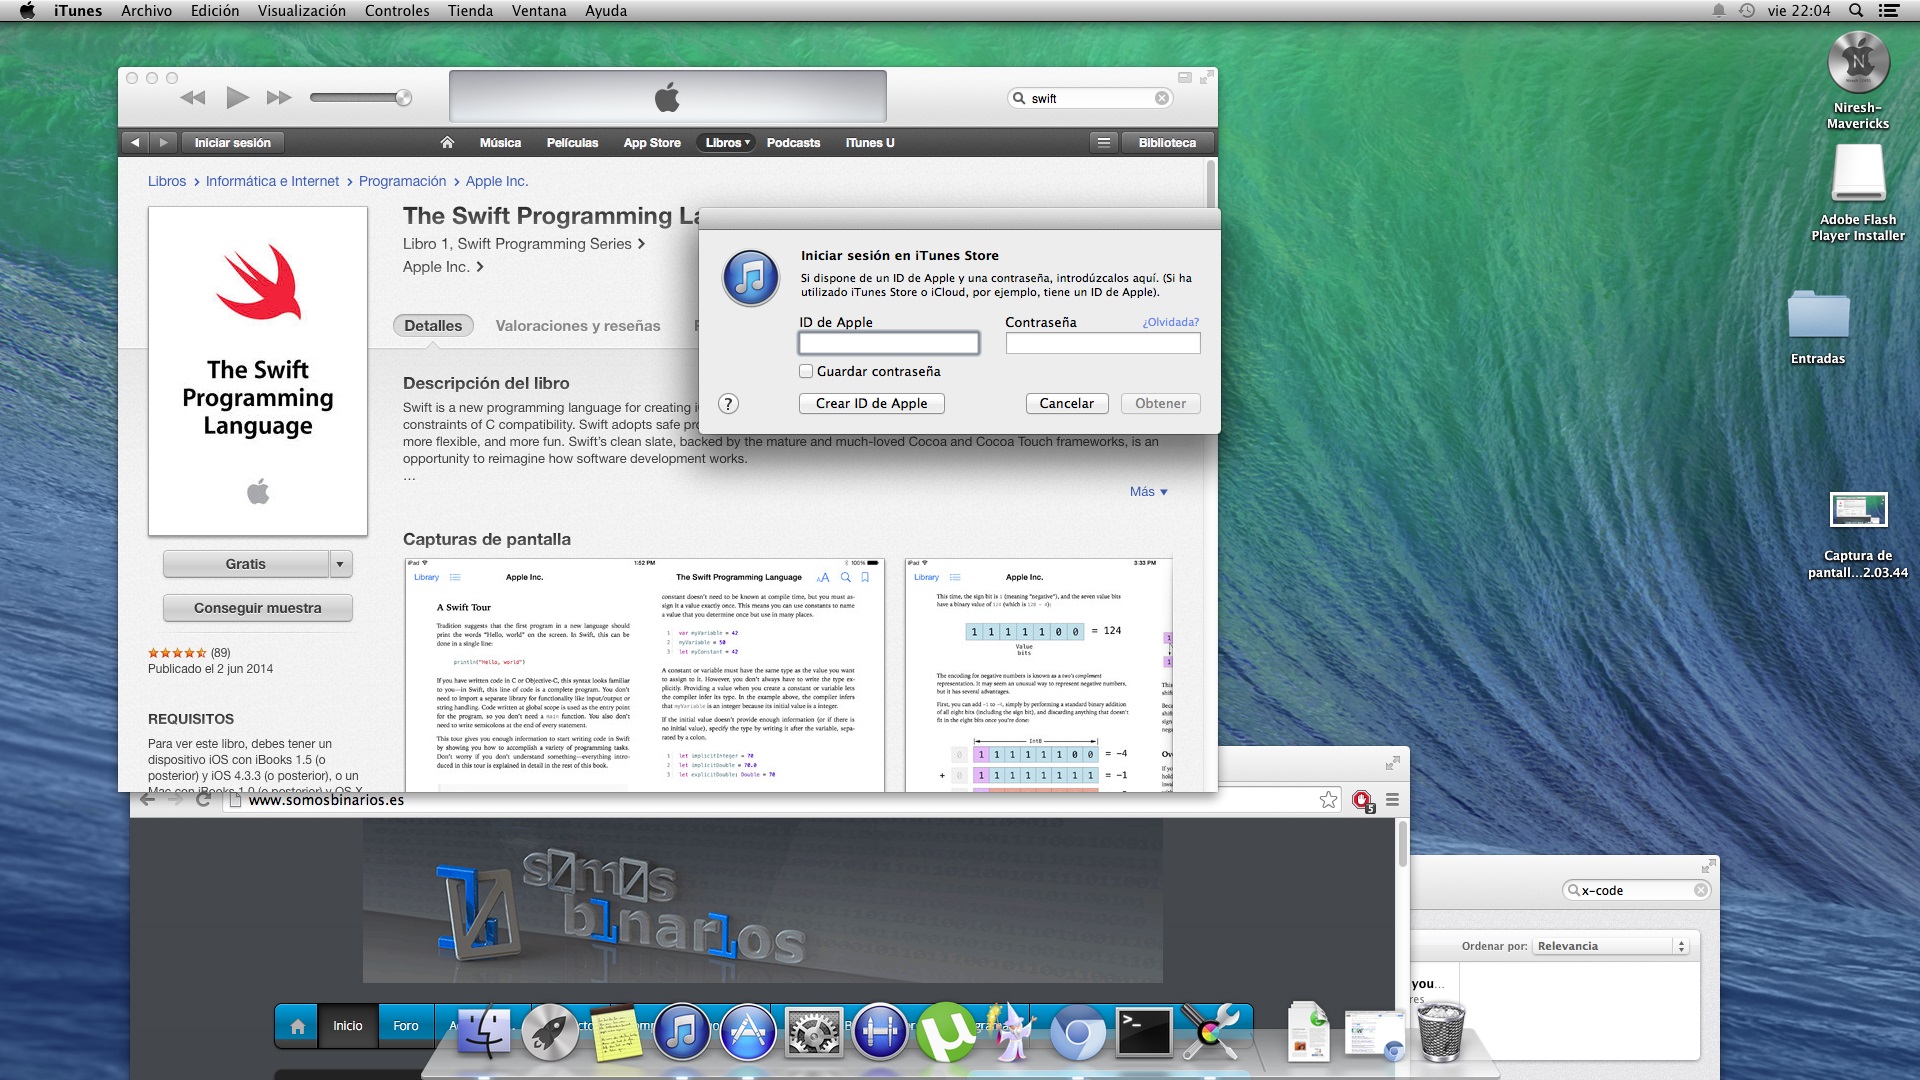Screen dimensions: 1920x1080
Task: Open uTorrent icon in the Dock
Action: pyautogui.click(x=946, y=1031)
